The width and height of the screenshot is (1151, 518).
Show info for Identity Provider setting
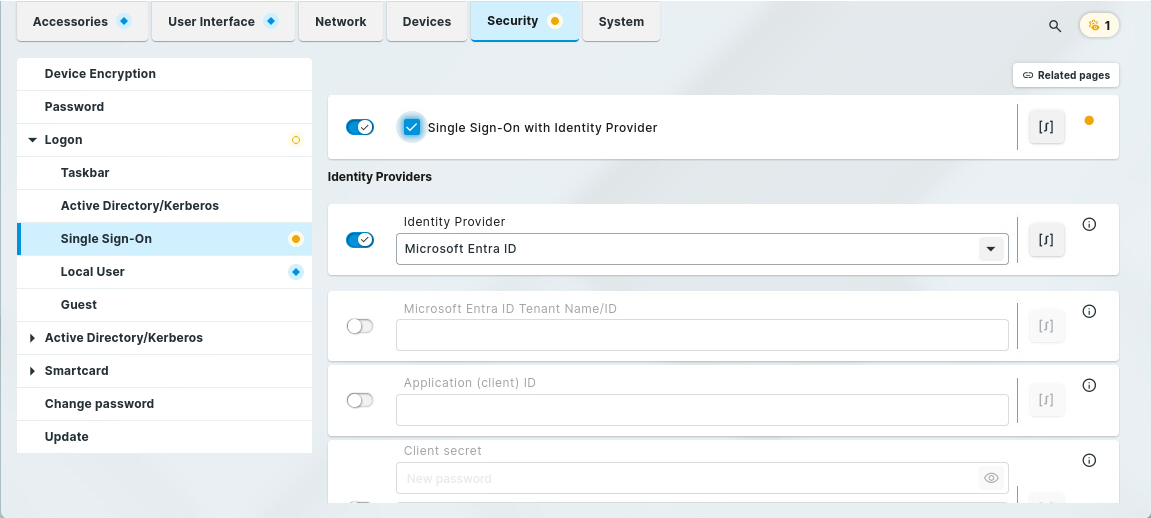[x=1089, y=224]
